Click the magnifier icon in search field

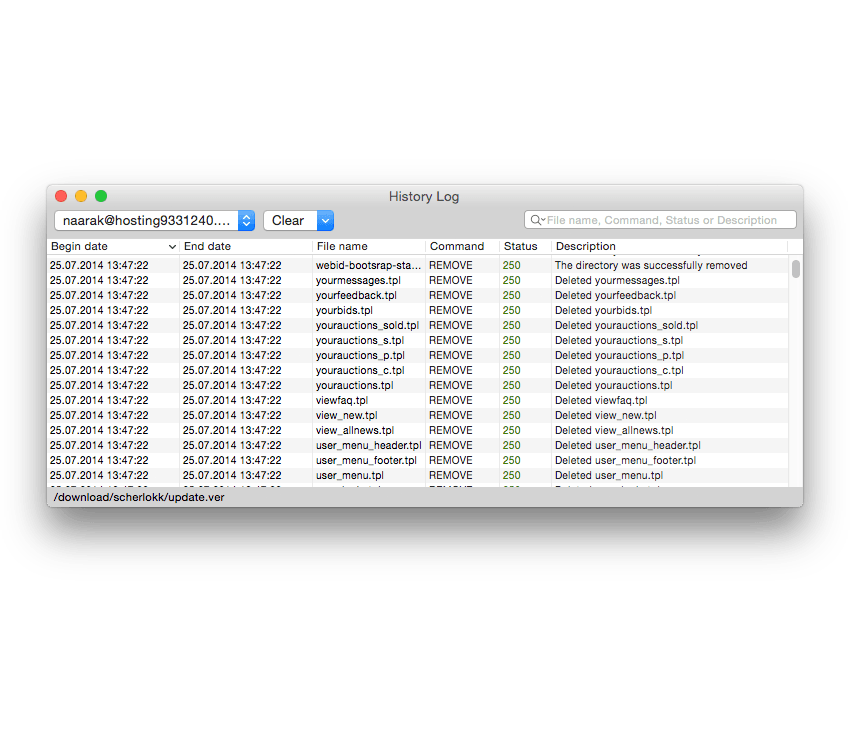537,220
